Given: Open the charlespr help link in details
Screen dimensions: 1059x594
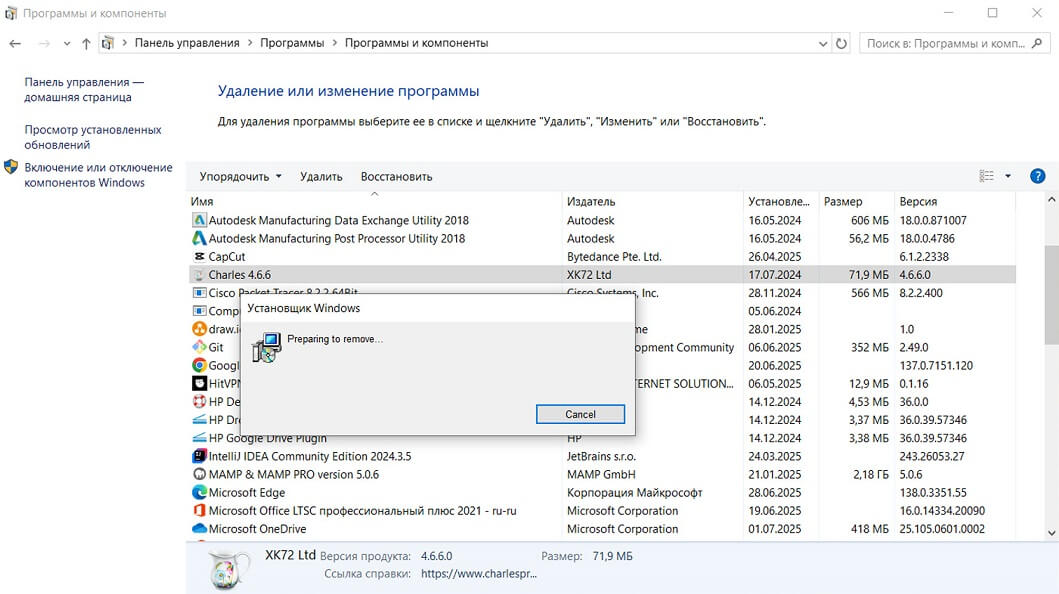Looking at the screenshot, I should 479,574.
